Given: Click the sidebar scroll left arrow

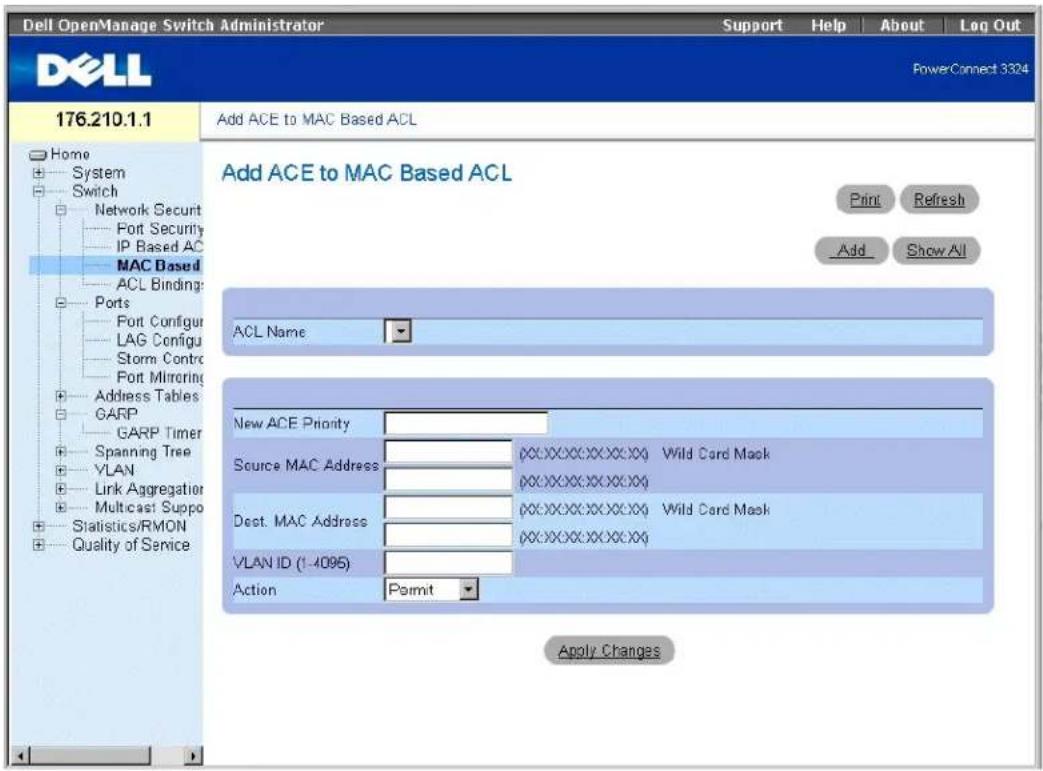Looking at the screenshot, I should (21, 756).
